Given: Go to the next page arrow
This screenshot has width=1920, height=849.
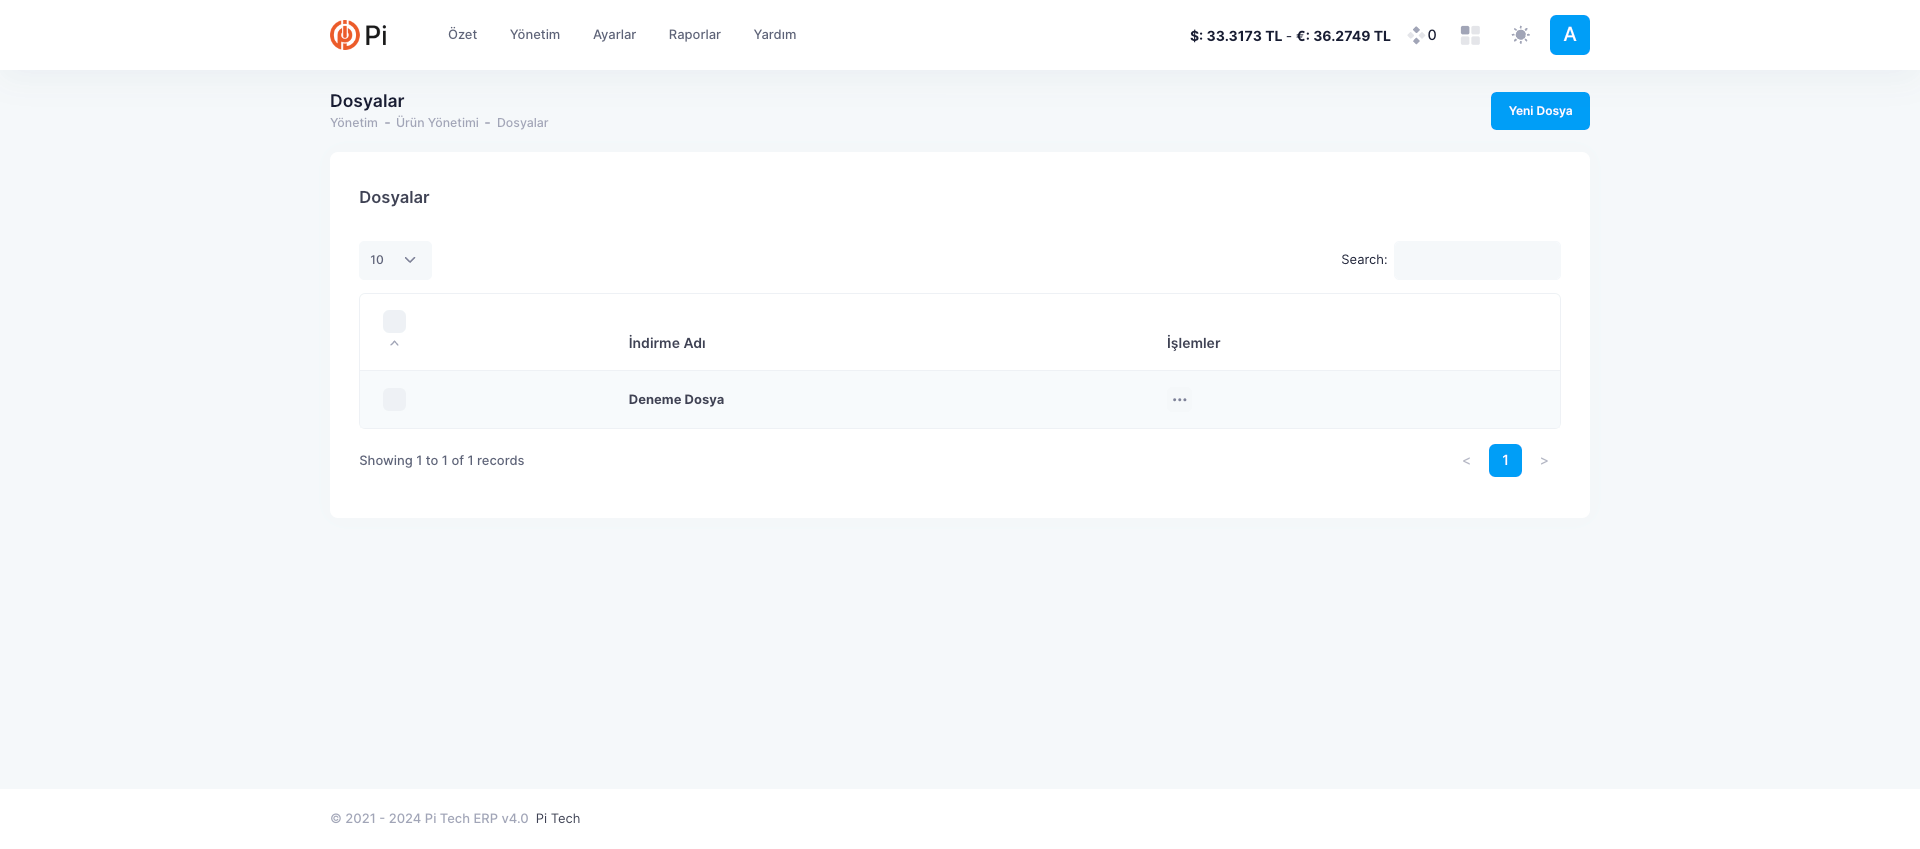Looking at the screenshot, I should tap(1544, 461).
